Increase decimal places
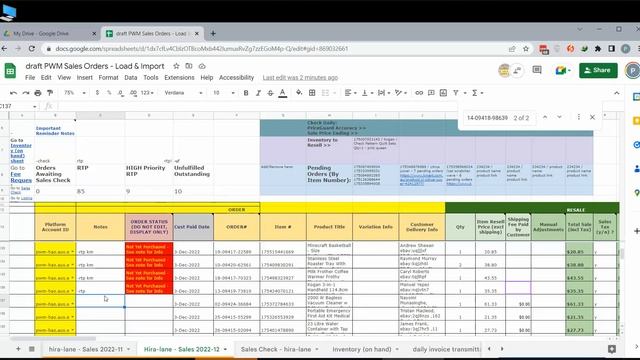 pyautogui.click(x=133, y=93)
